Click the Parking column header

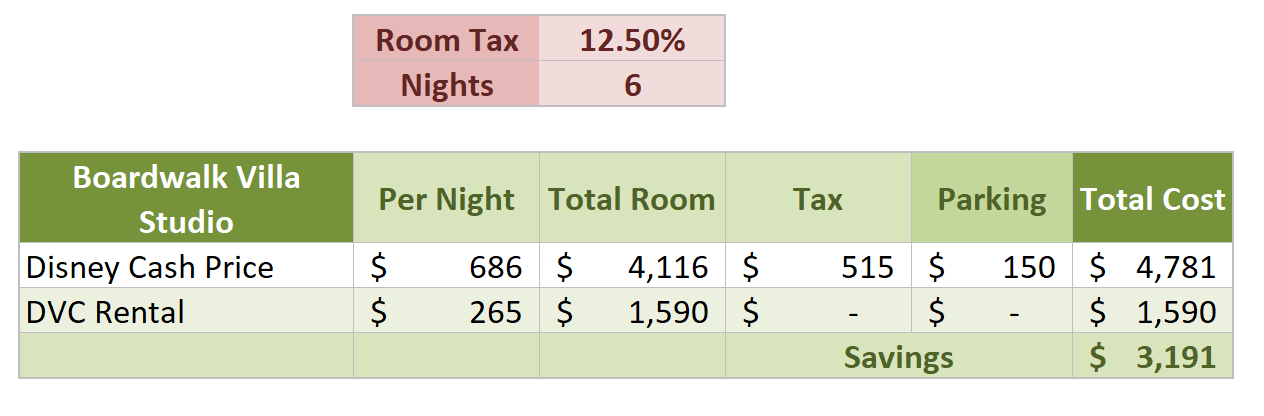coord(992,198)
